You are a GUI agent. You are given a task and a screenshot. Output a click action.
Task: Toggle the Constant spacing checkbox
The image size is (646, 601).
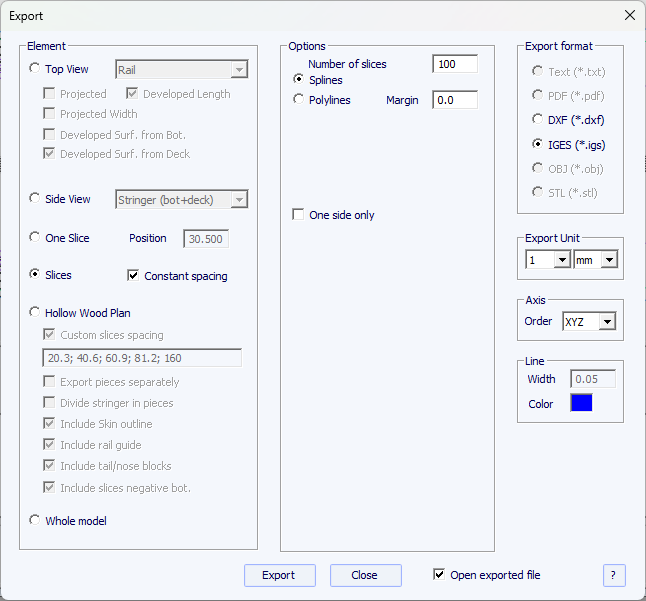tap(134, 276)
